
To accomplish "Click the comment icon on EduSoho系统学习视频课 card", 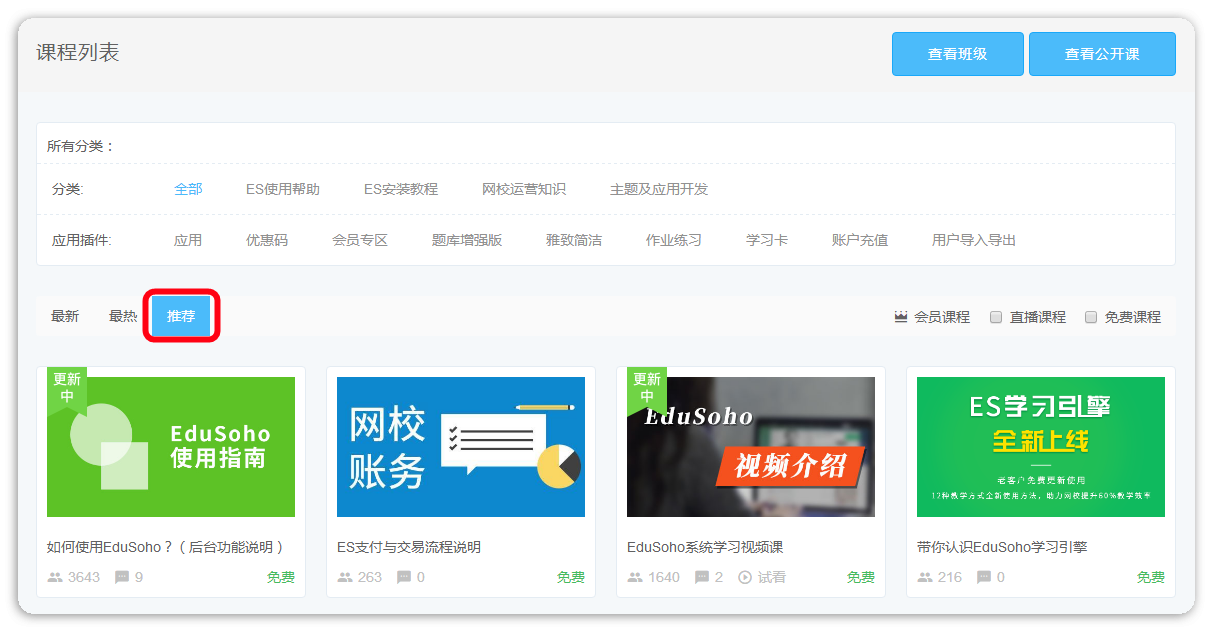I will click(x=702, y=577).
